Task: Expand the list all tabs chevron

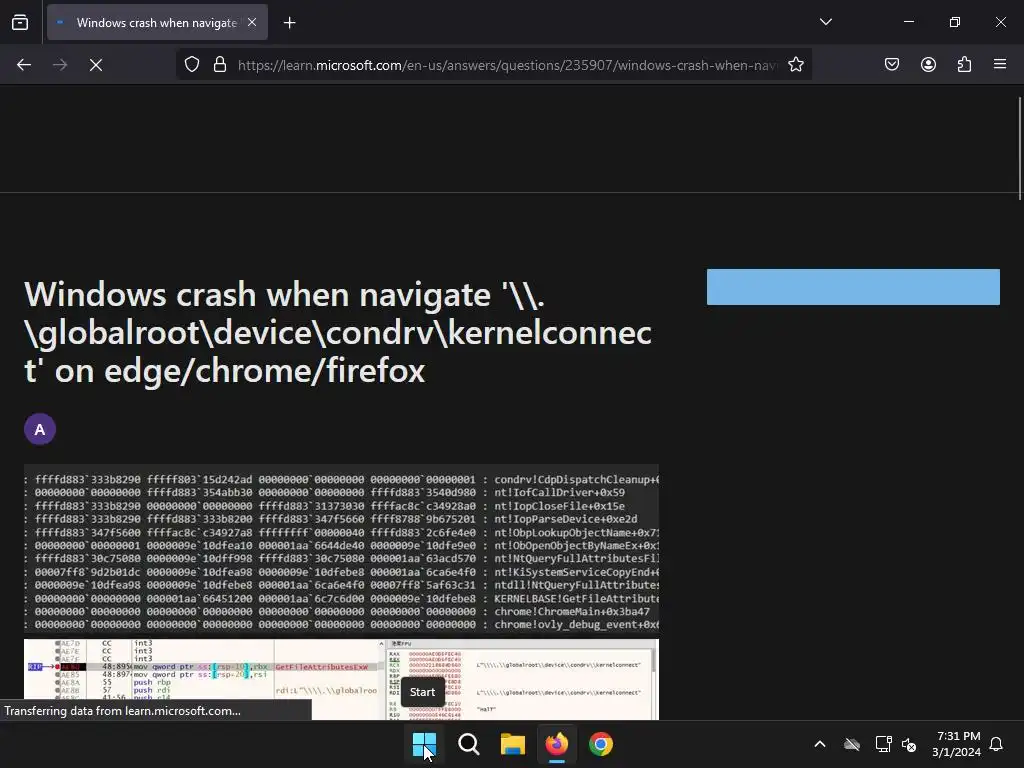Action: coord(825,22)
